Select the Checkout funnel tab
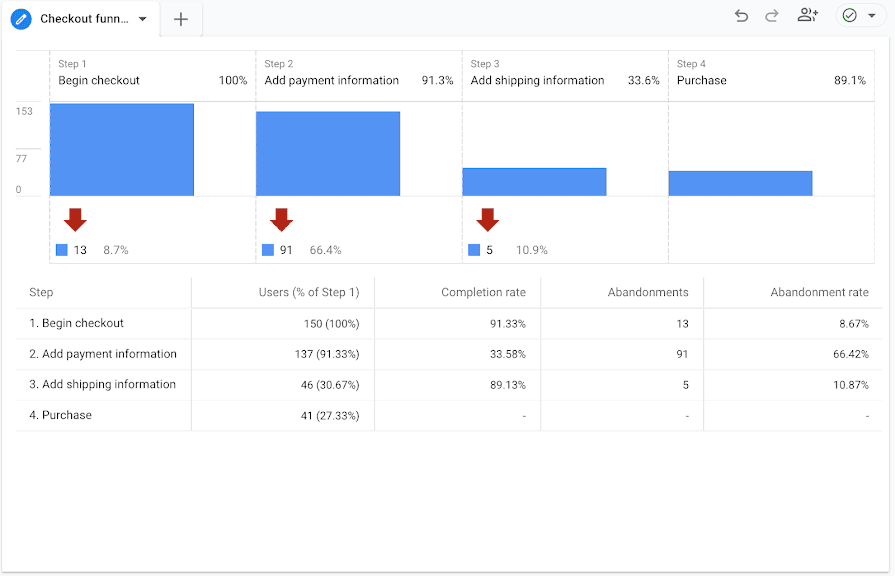Image resolution: width=895 pixels, height=576 pixels. [x=85, y=19]
